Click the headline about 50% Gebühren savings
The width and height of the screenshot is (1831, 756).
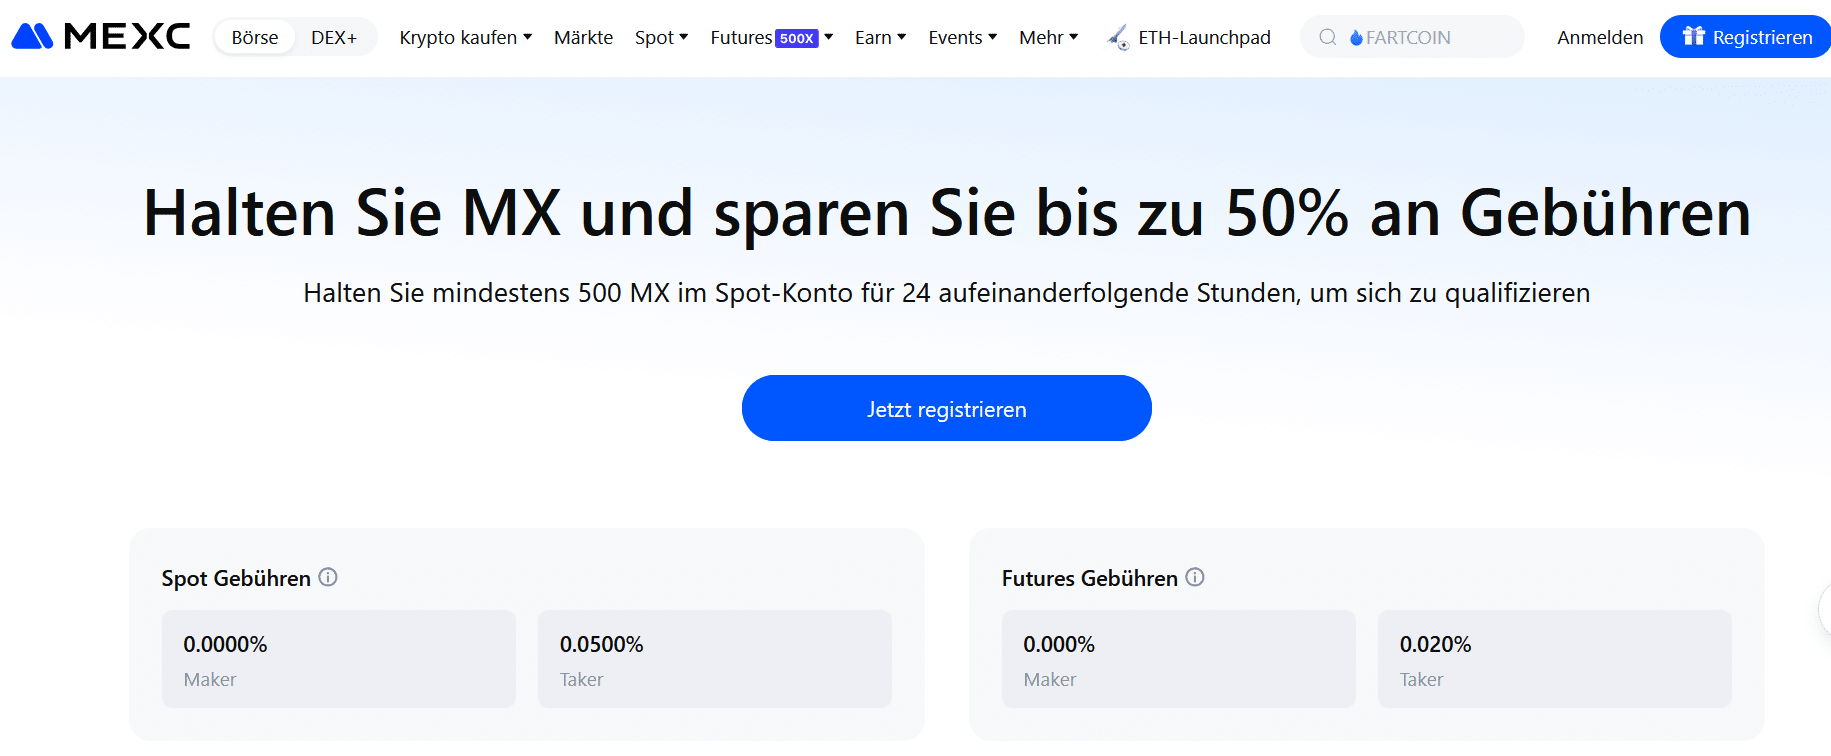pos(947,213)
